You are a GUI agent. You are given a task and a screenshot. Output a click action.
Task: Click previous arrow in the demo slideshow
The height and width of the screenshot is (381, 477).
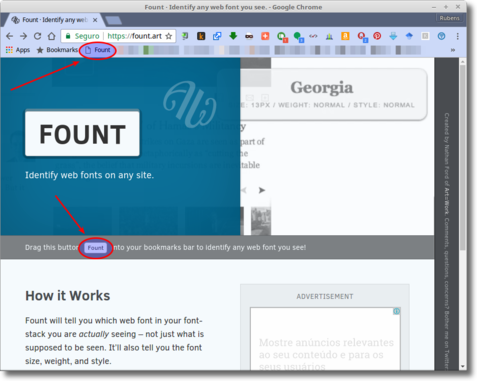click(x=244, y=190)
